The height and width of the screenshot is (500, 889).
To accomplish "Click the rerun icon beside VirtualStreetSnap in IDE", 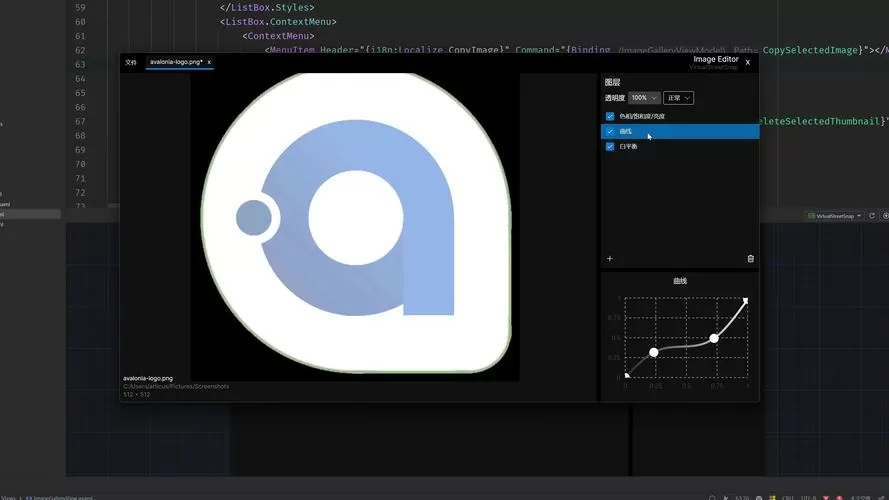I will click(x=872, y=216).
